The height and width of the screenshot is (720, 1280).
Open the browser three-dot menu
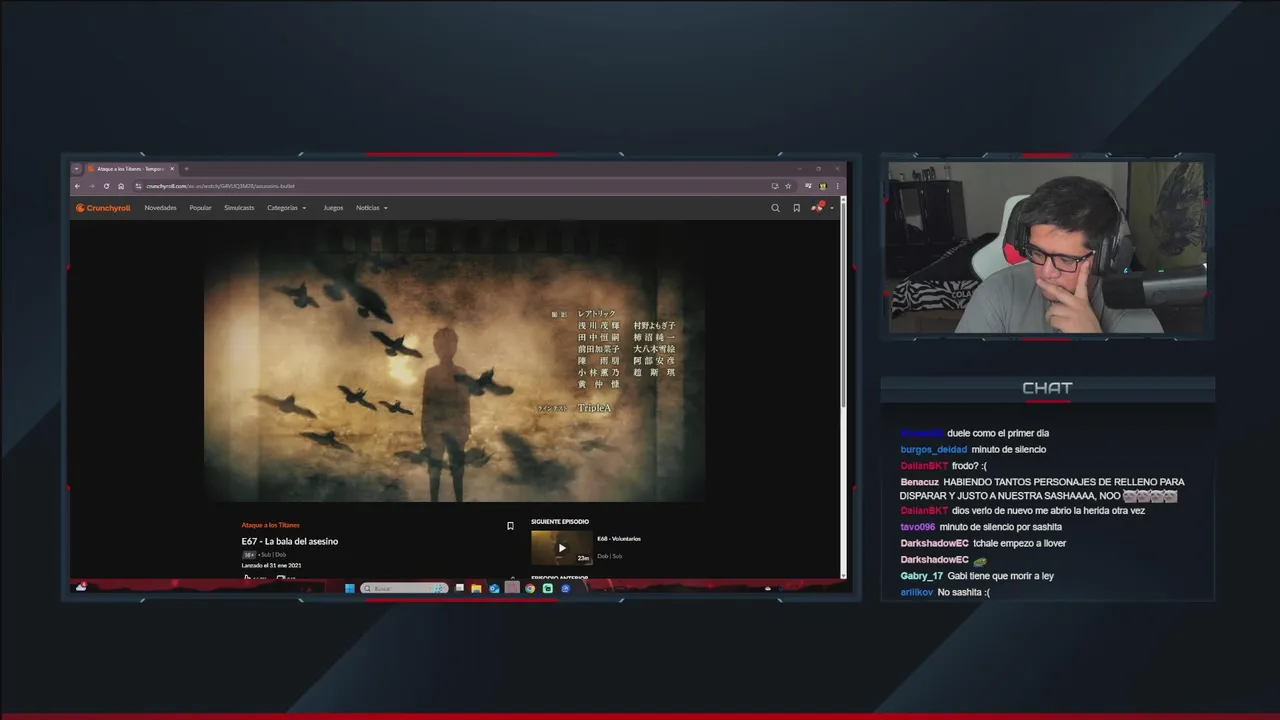coord(838,186)
